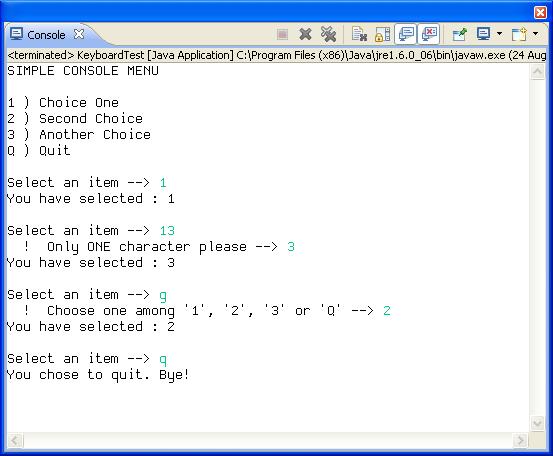The height and width of the screenshot is (456, 553).
Task: Select the Console tab
Action: point(46,35)
